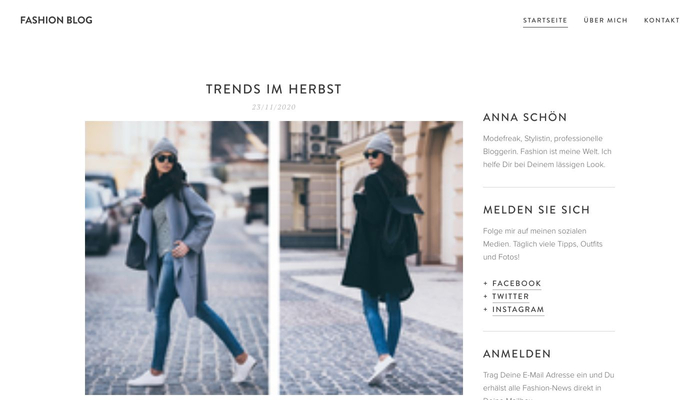Click the Anmelden sidebar heading
Screen dimensions: 700x400
click(x=517, y=354)
